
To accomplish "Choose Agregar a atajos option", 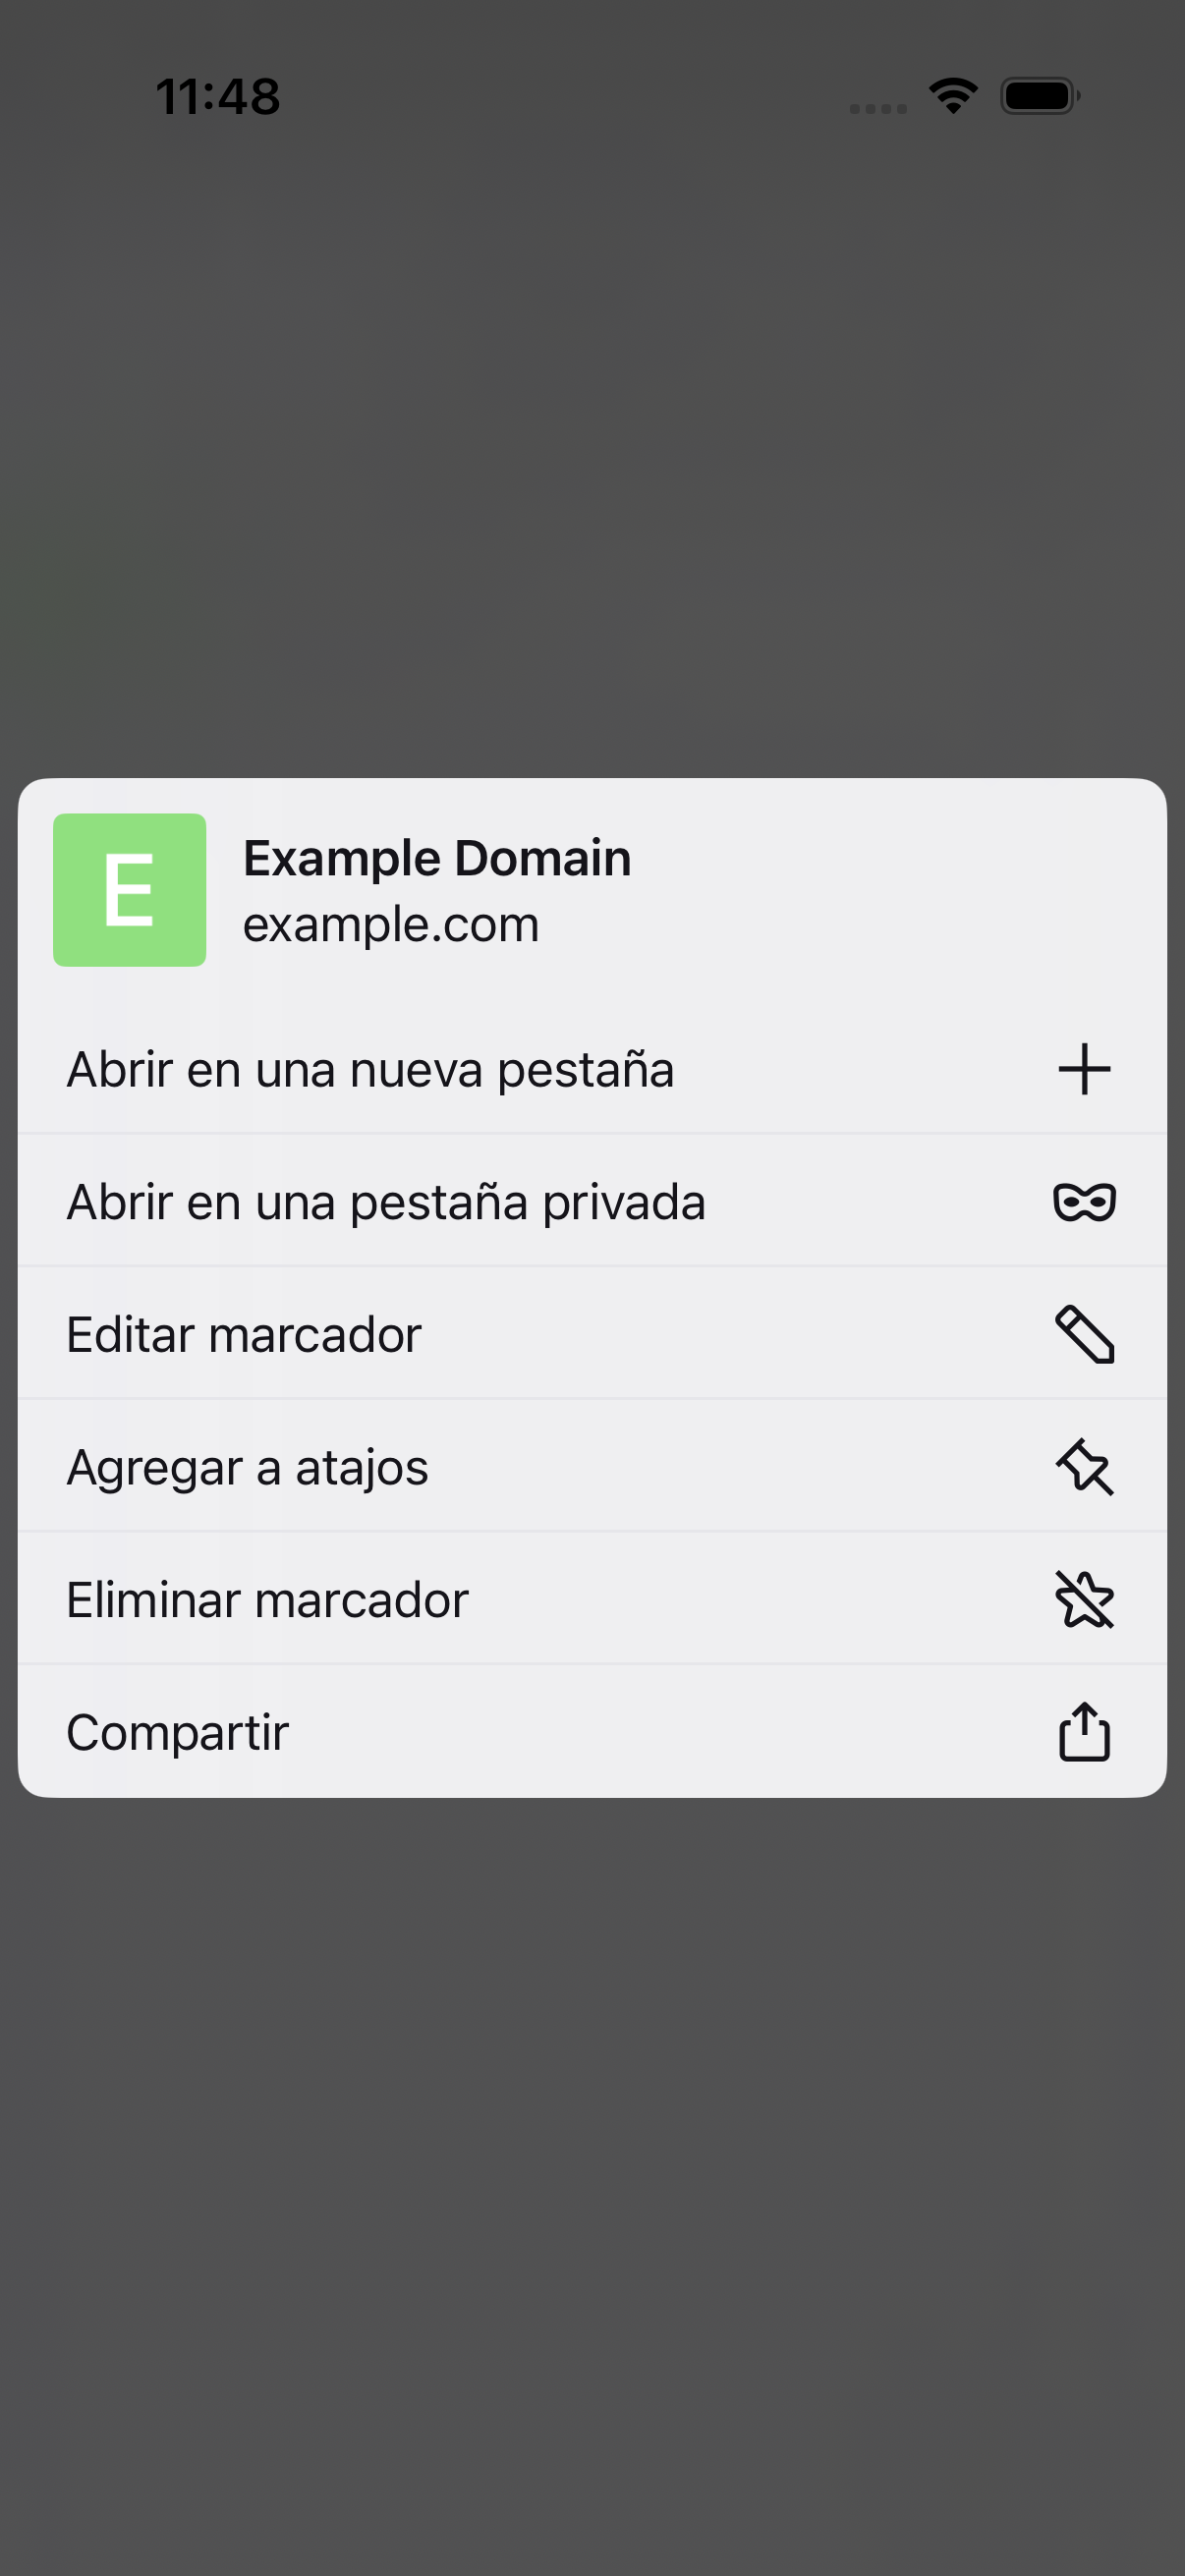I will click(592, 1467).
